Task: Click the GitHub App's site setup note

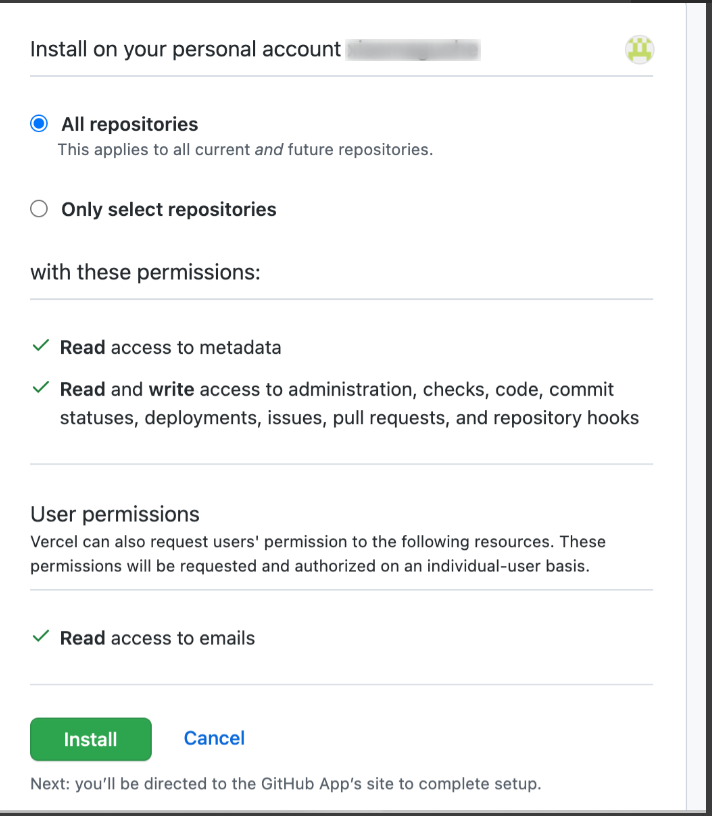Action: coord(285,783)
